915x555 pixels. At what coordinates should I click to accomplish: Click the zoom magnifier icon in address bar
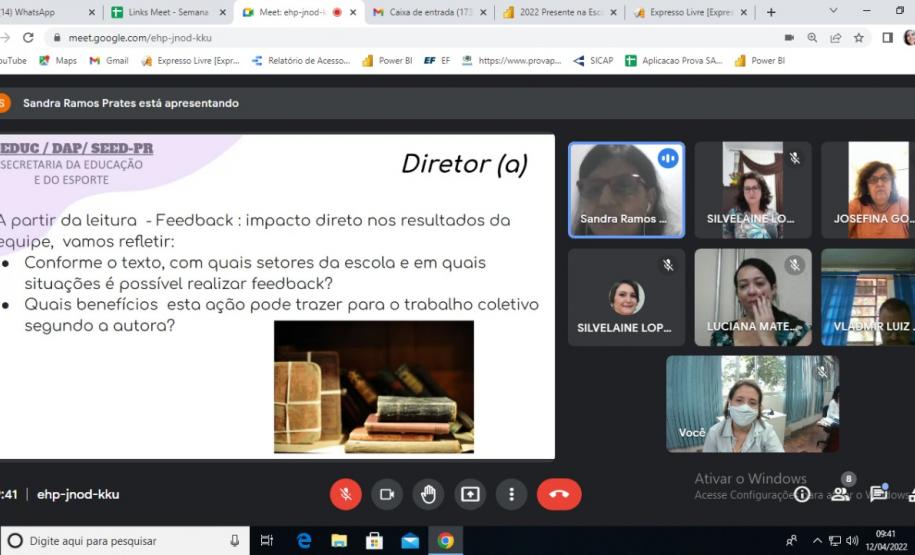click(812, 37)
